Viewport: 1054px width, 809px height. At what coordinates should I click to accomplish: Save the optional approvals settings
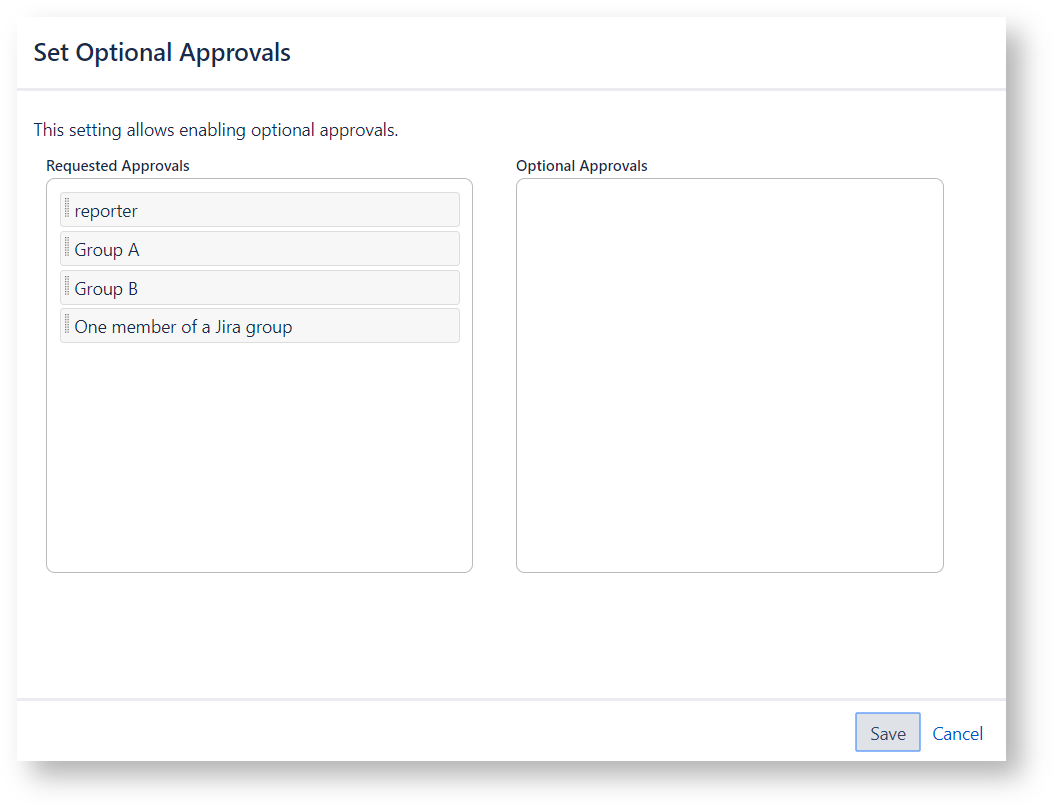coord(887,733)
